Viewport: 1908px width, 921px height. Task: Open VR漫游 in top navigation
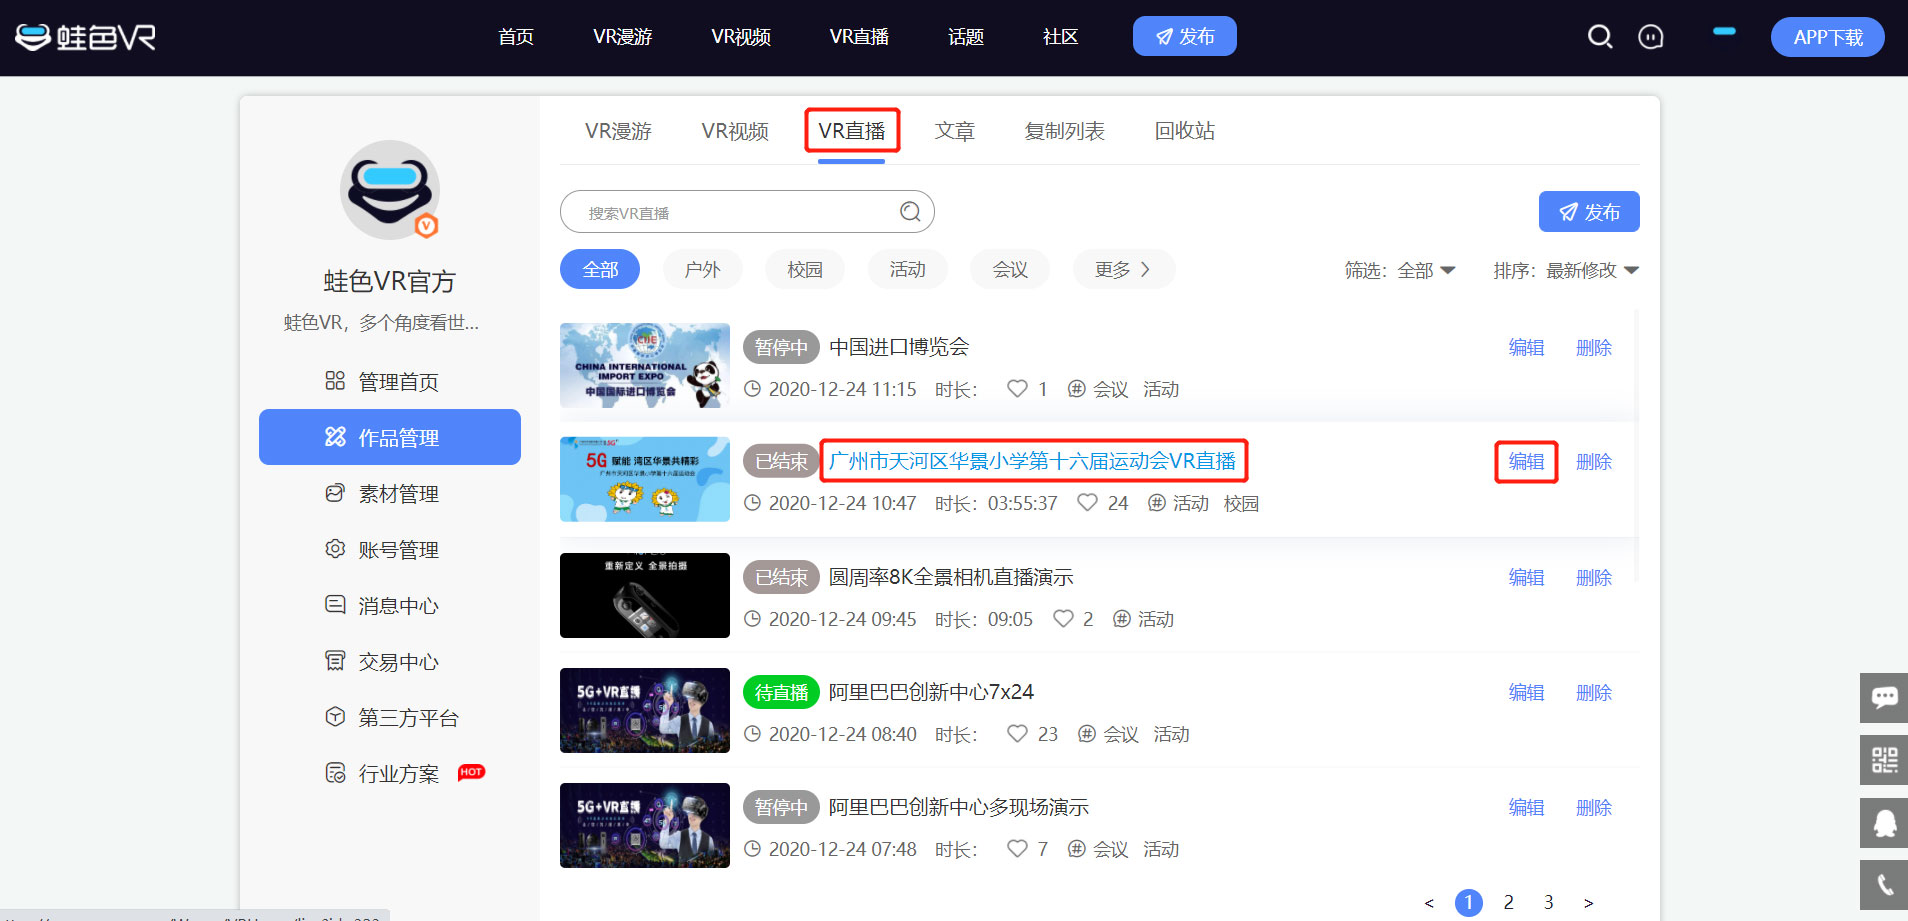tap(622, 37)
